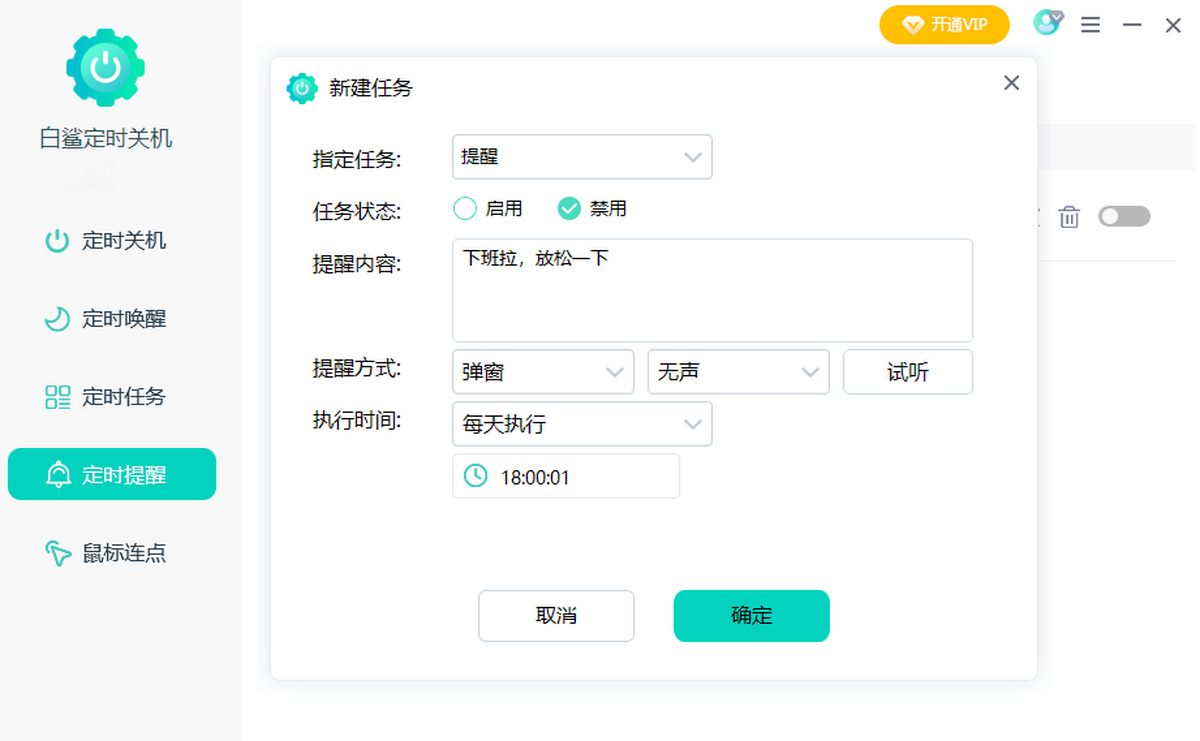Select the 启用 radio button
Screen dimensions: 1200x741
[465, 208]
